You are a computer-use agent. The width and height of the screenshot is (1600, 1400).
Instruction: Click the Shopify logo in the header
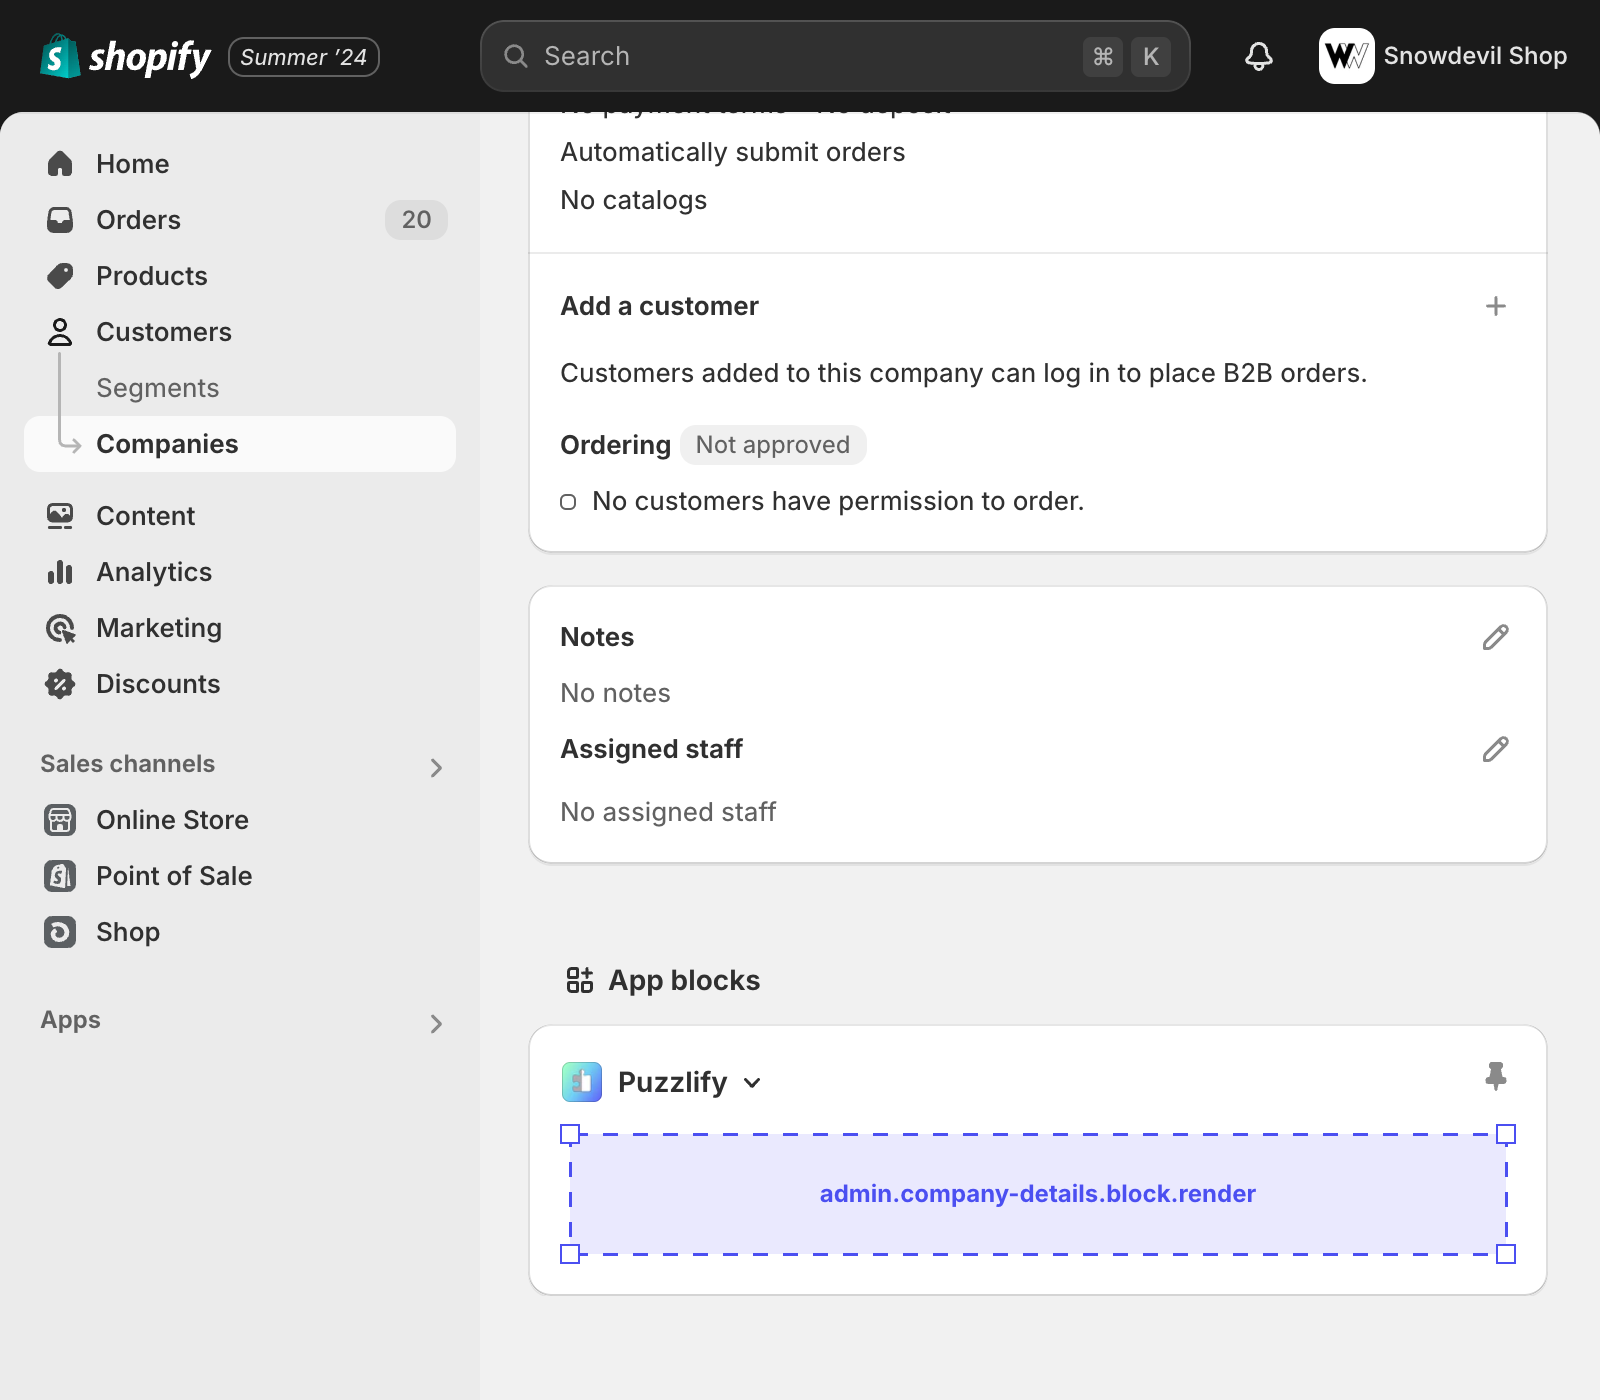click(126, 57)
